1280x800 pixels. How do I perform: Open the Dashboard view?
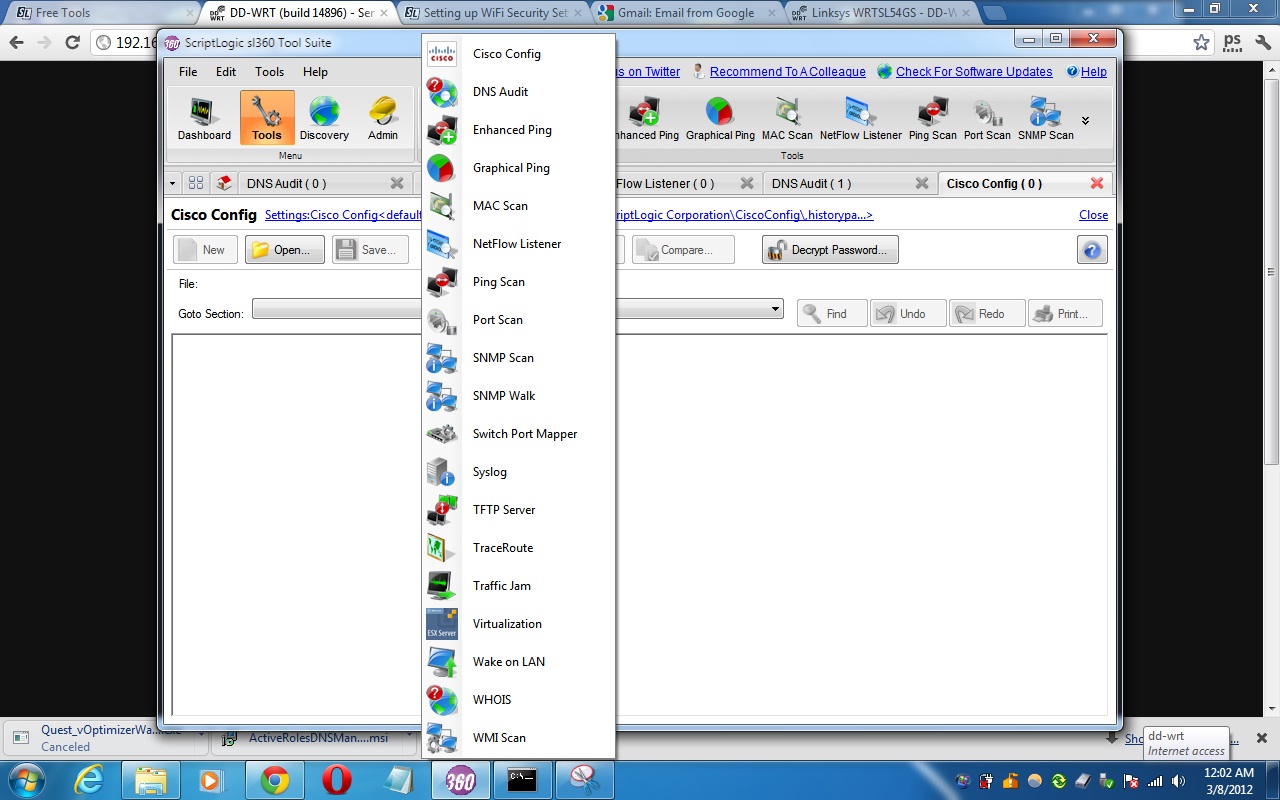click(203, 117)
